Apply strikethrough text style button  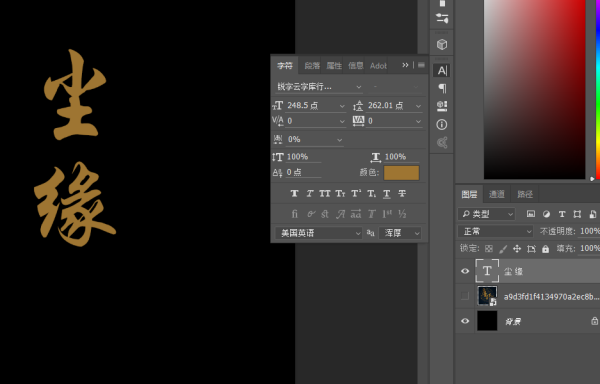(x=402, y=194)
